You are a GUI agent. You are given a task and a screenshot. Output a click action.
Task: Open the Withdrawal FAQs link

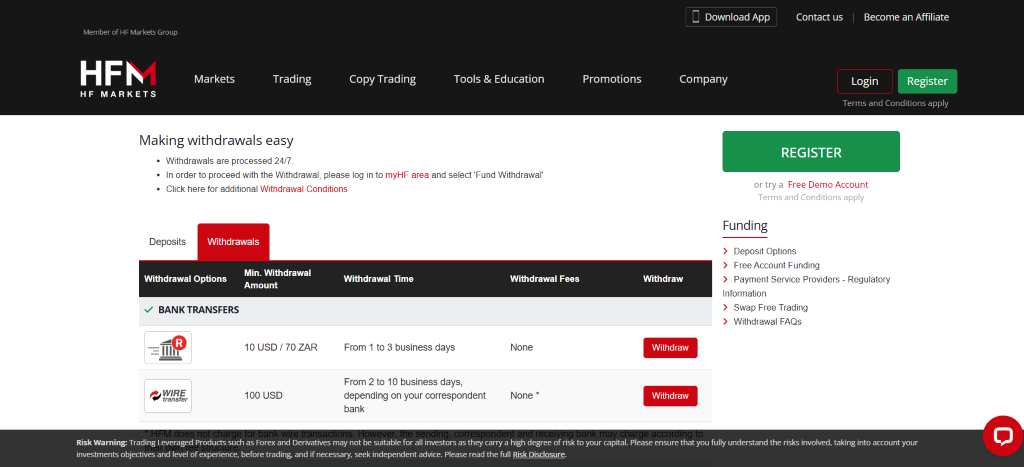[767, 321]
